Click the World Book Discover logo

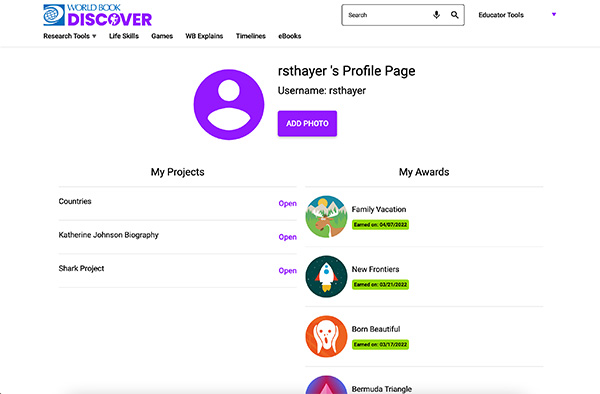98,15
